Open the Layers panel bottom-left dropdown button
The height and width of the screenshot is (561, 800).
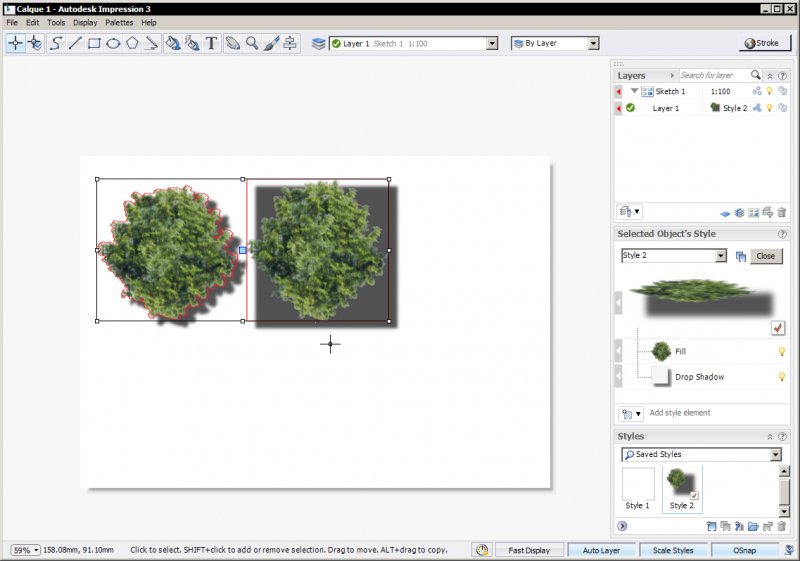[630, 212]
